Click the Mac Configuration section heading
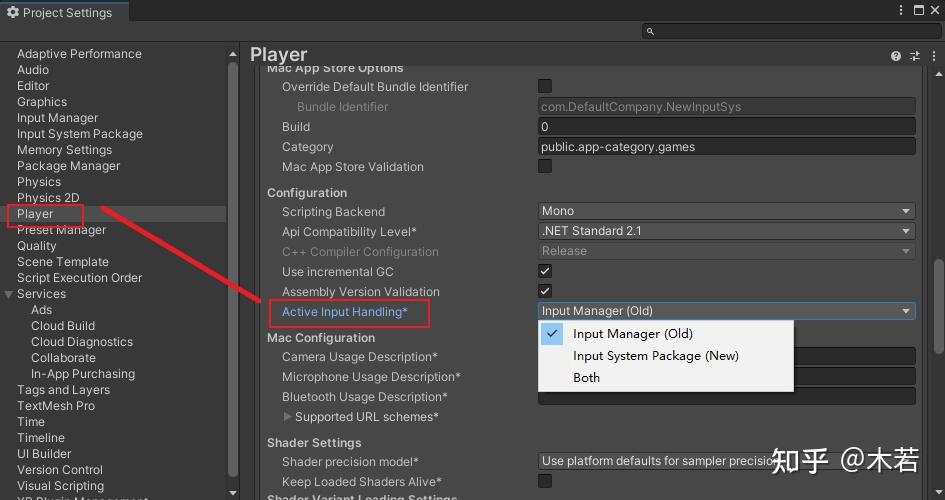The height and width of the screenshot is (500, 945). click(321, 338)
